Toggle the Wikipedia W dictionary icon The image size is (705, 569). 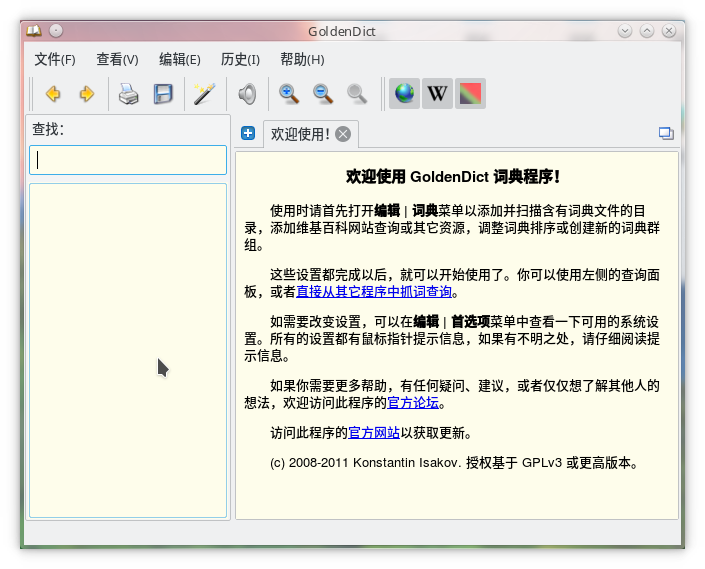tap(437, 93)
